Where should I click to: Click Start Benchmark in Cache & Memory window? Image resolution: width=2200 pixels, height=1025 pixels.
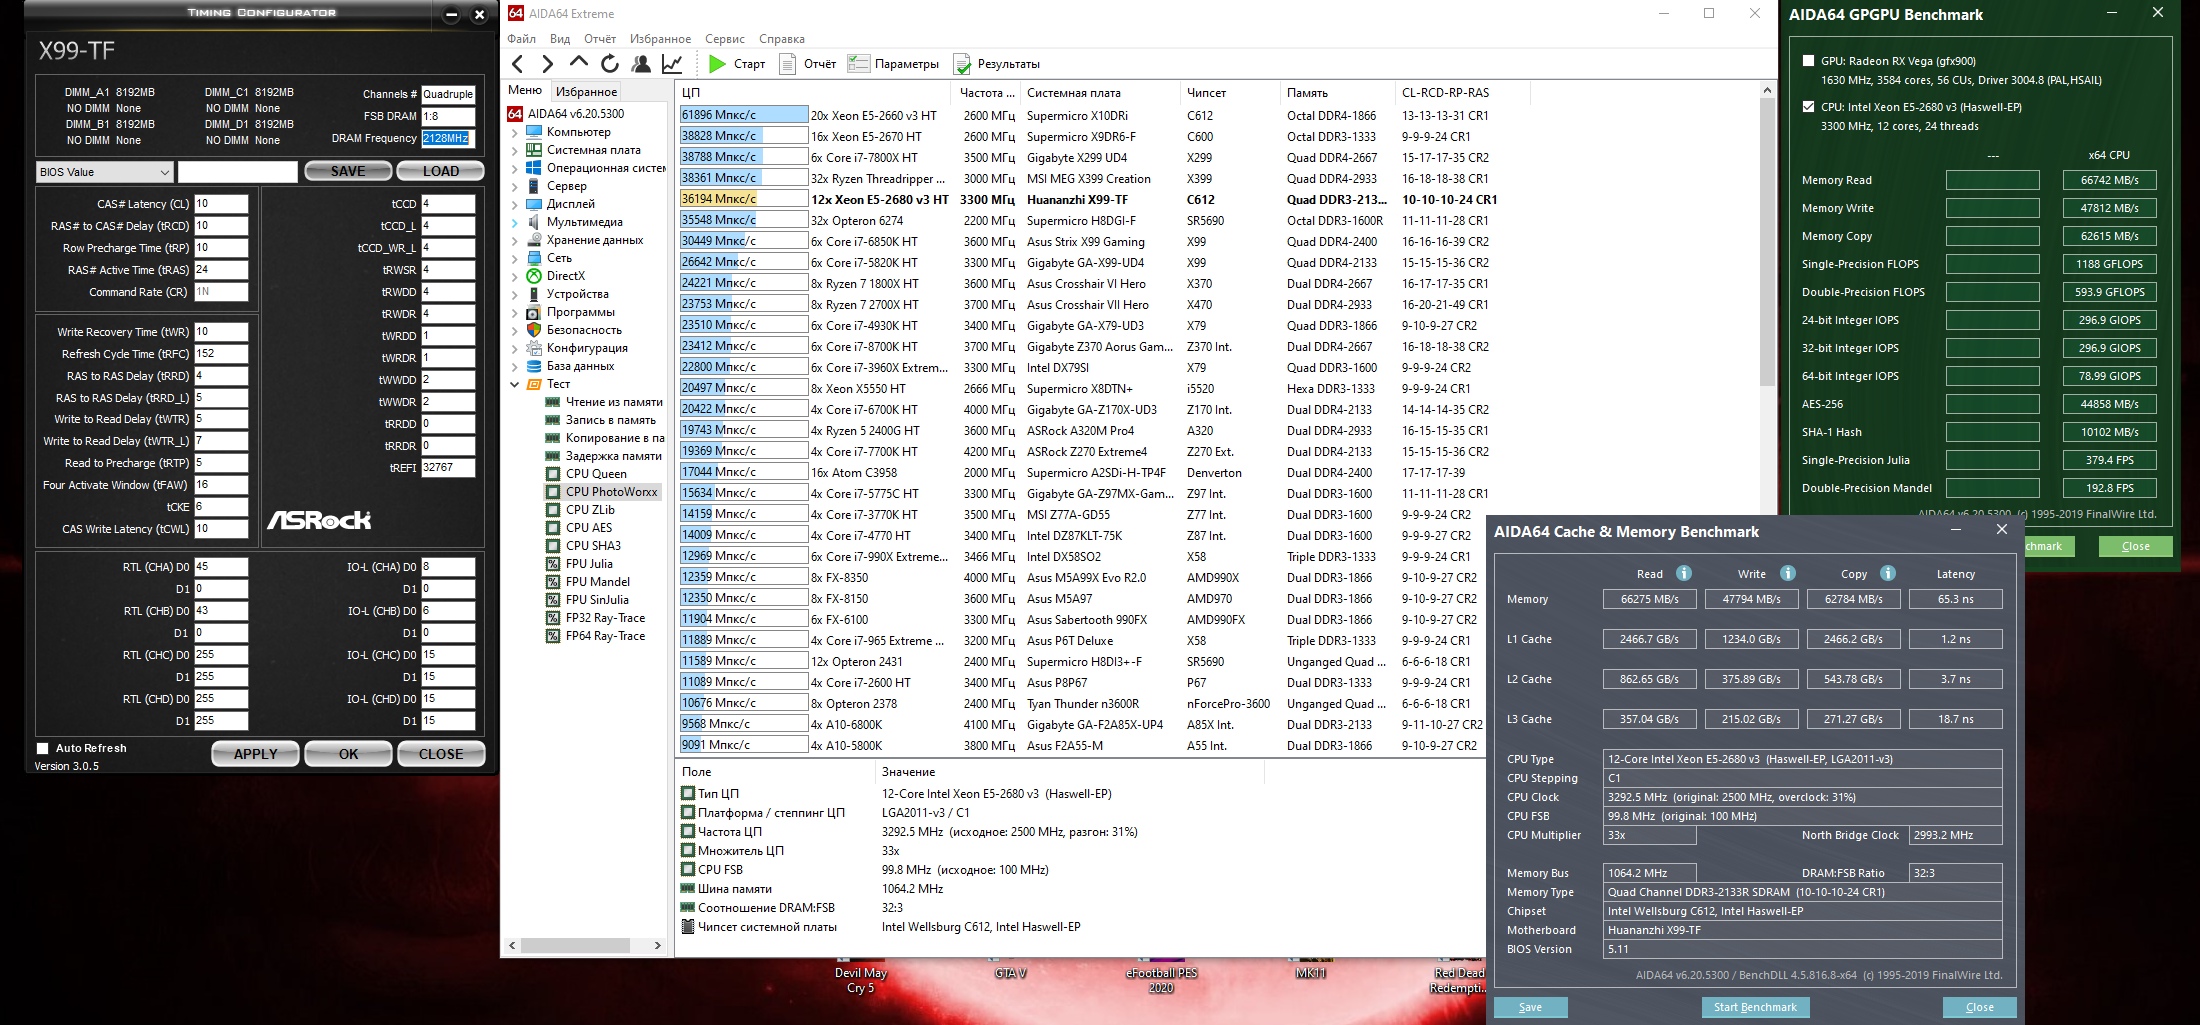click(x=1755, y=1007)
